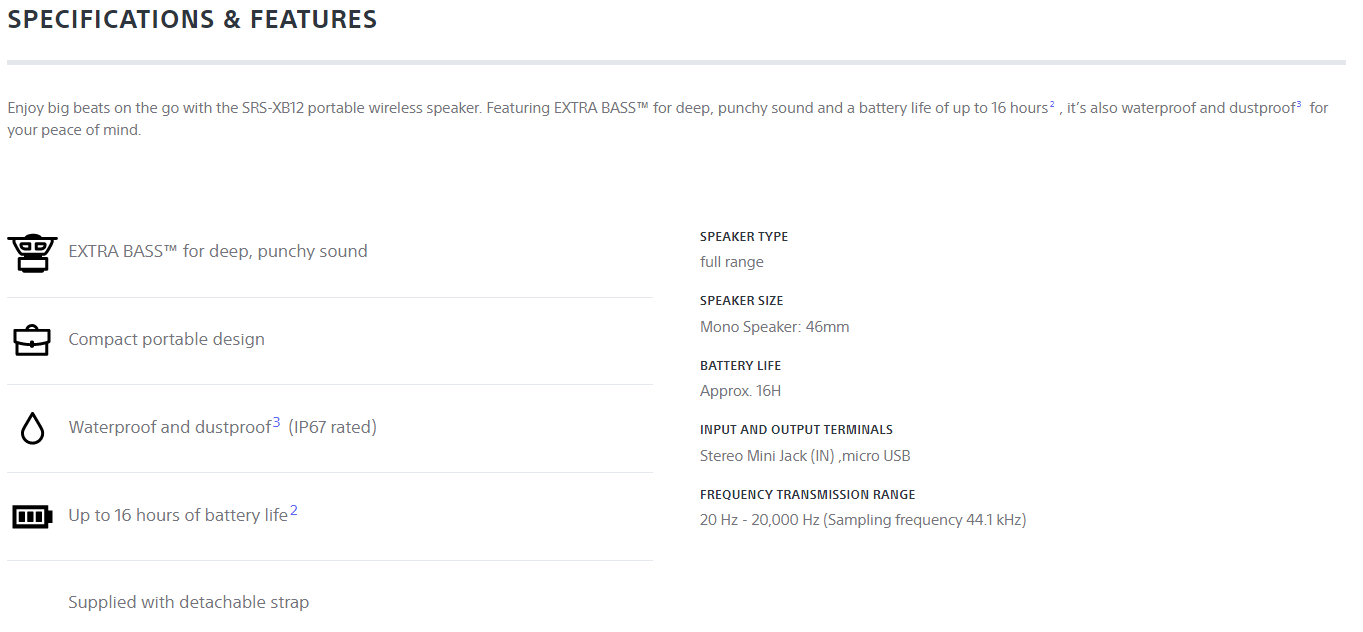Click the Mono Speaker: 46mm value
1363x632 pixels.
775,327
